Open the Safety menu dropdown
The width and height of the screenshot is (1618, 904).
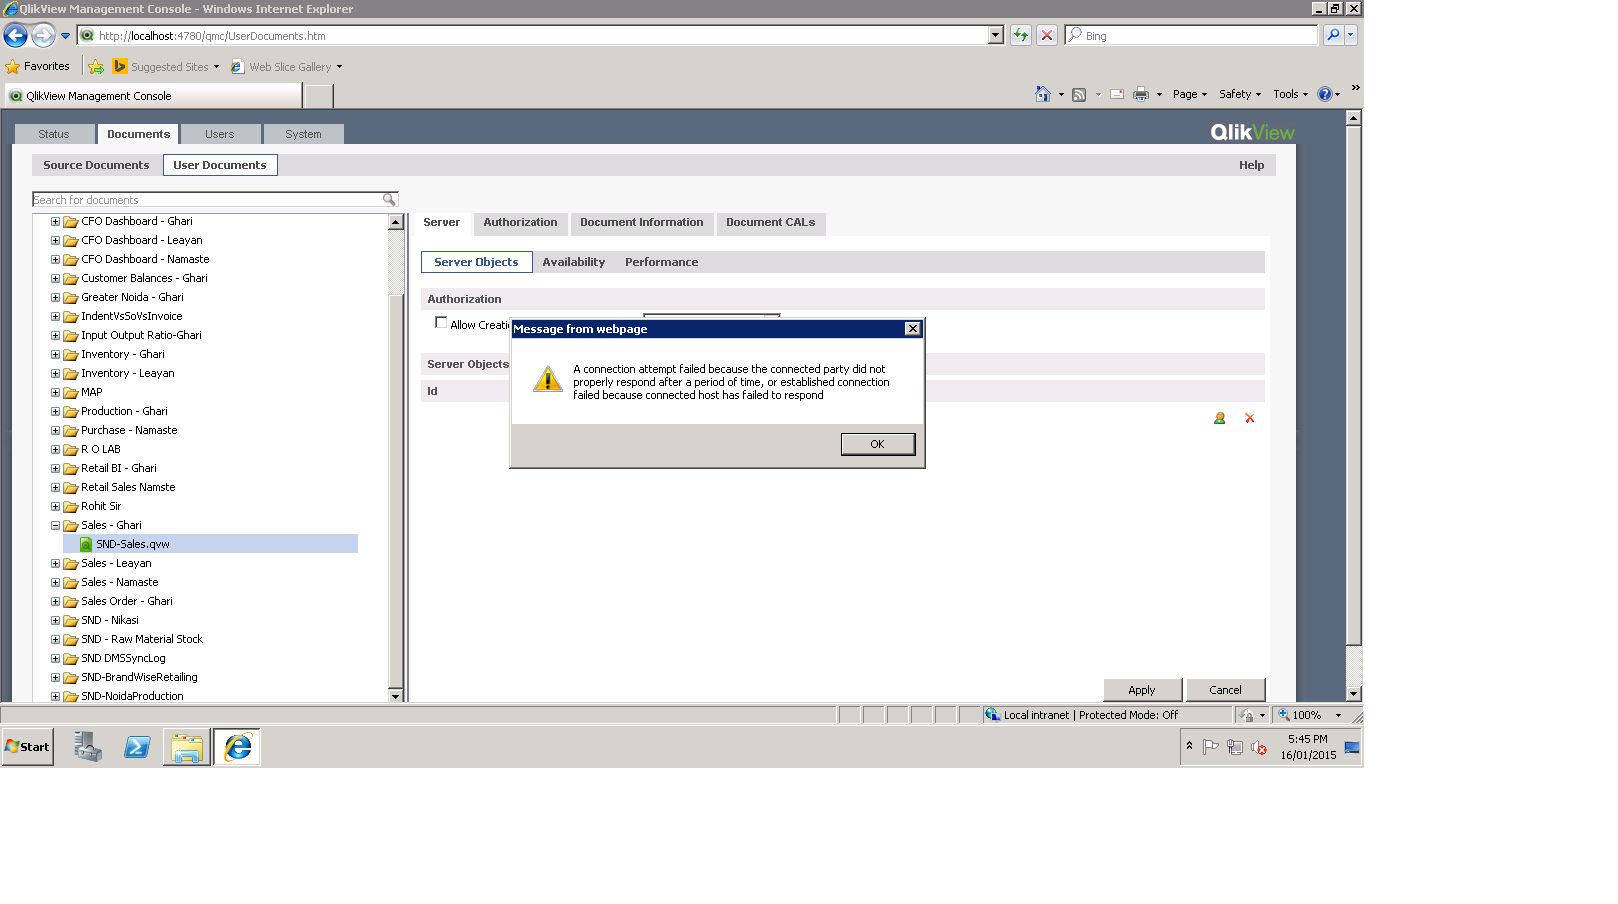1240,94
